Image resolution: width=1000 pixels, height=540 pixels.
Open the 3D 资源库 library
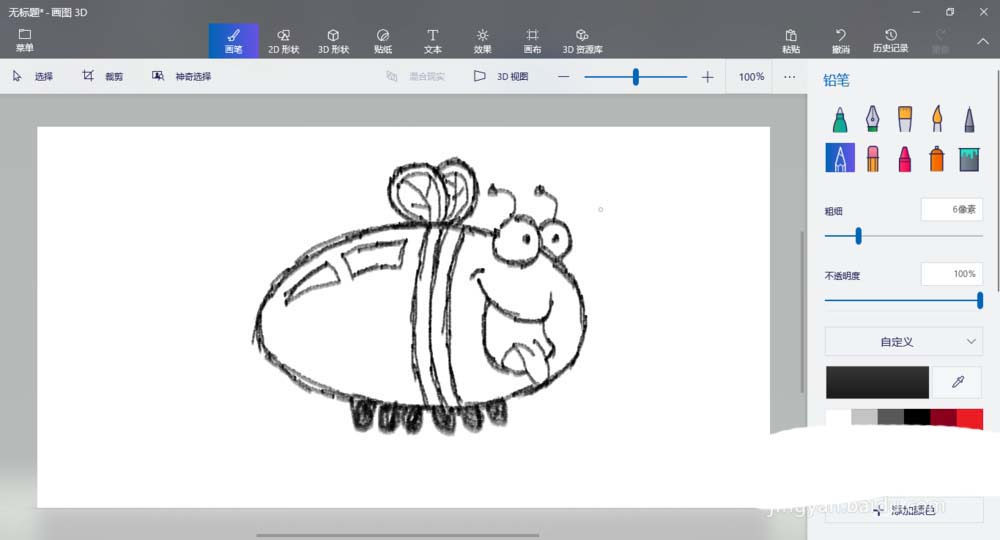tap(582, 41)
